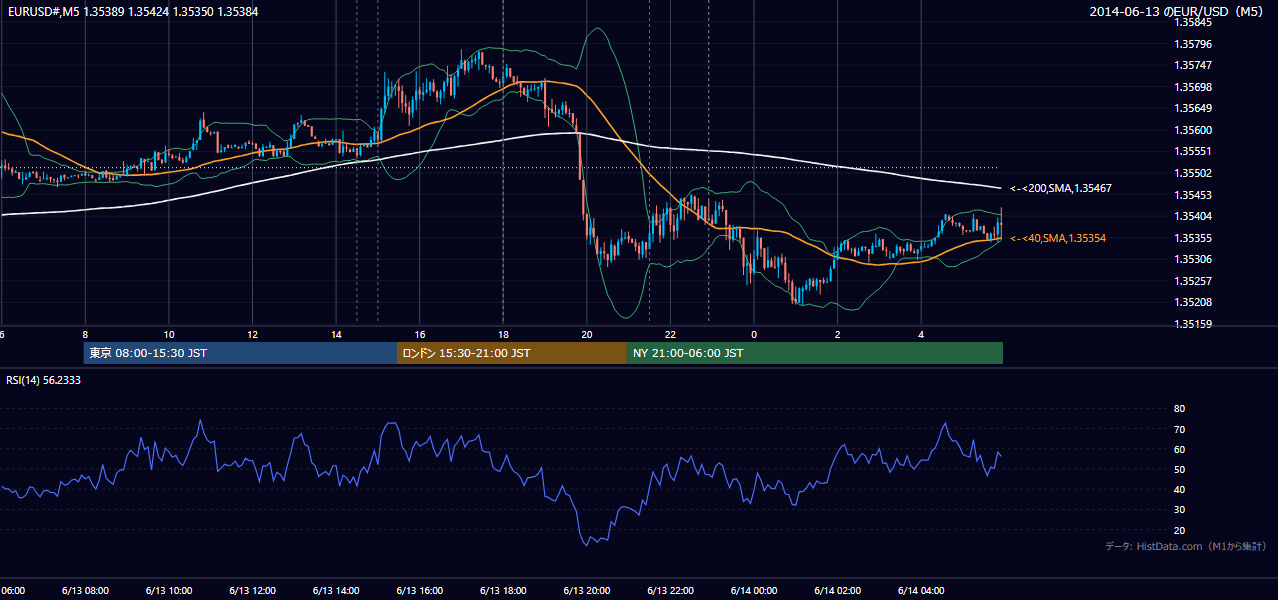The width and height of the screenshot is (1278, 600).
Task: Click RSI scale value 20
Action: (1179, 530)
